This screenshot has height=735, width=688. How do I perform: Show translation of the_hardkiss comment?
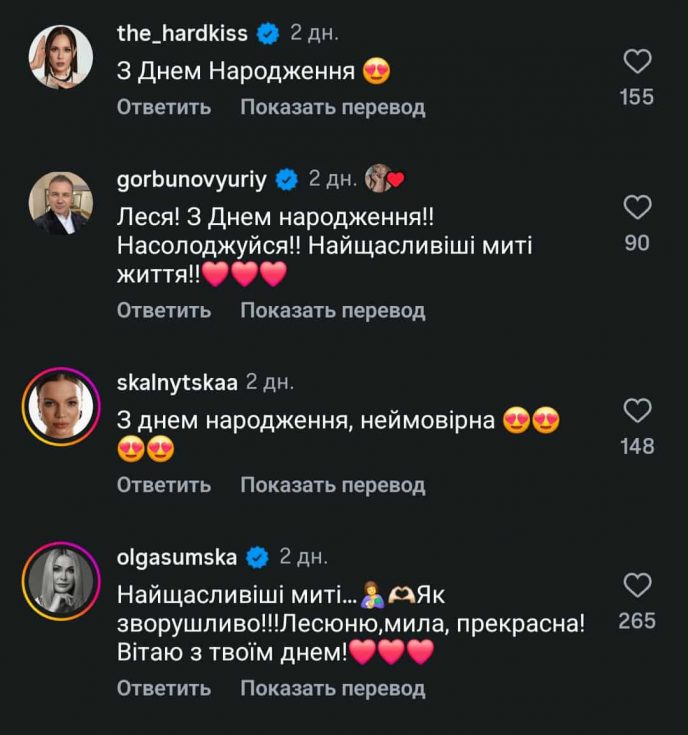pyautogui.click(x=332, y=107)
